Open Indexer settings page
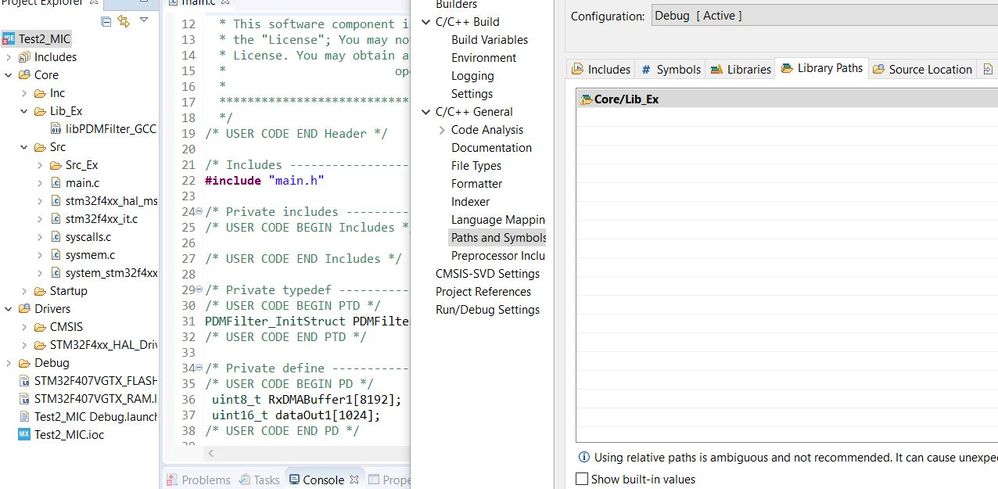 (470, 202)
